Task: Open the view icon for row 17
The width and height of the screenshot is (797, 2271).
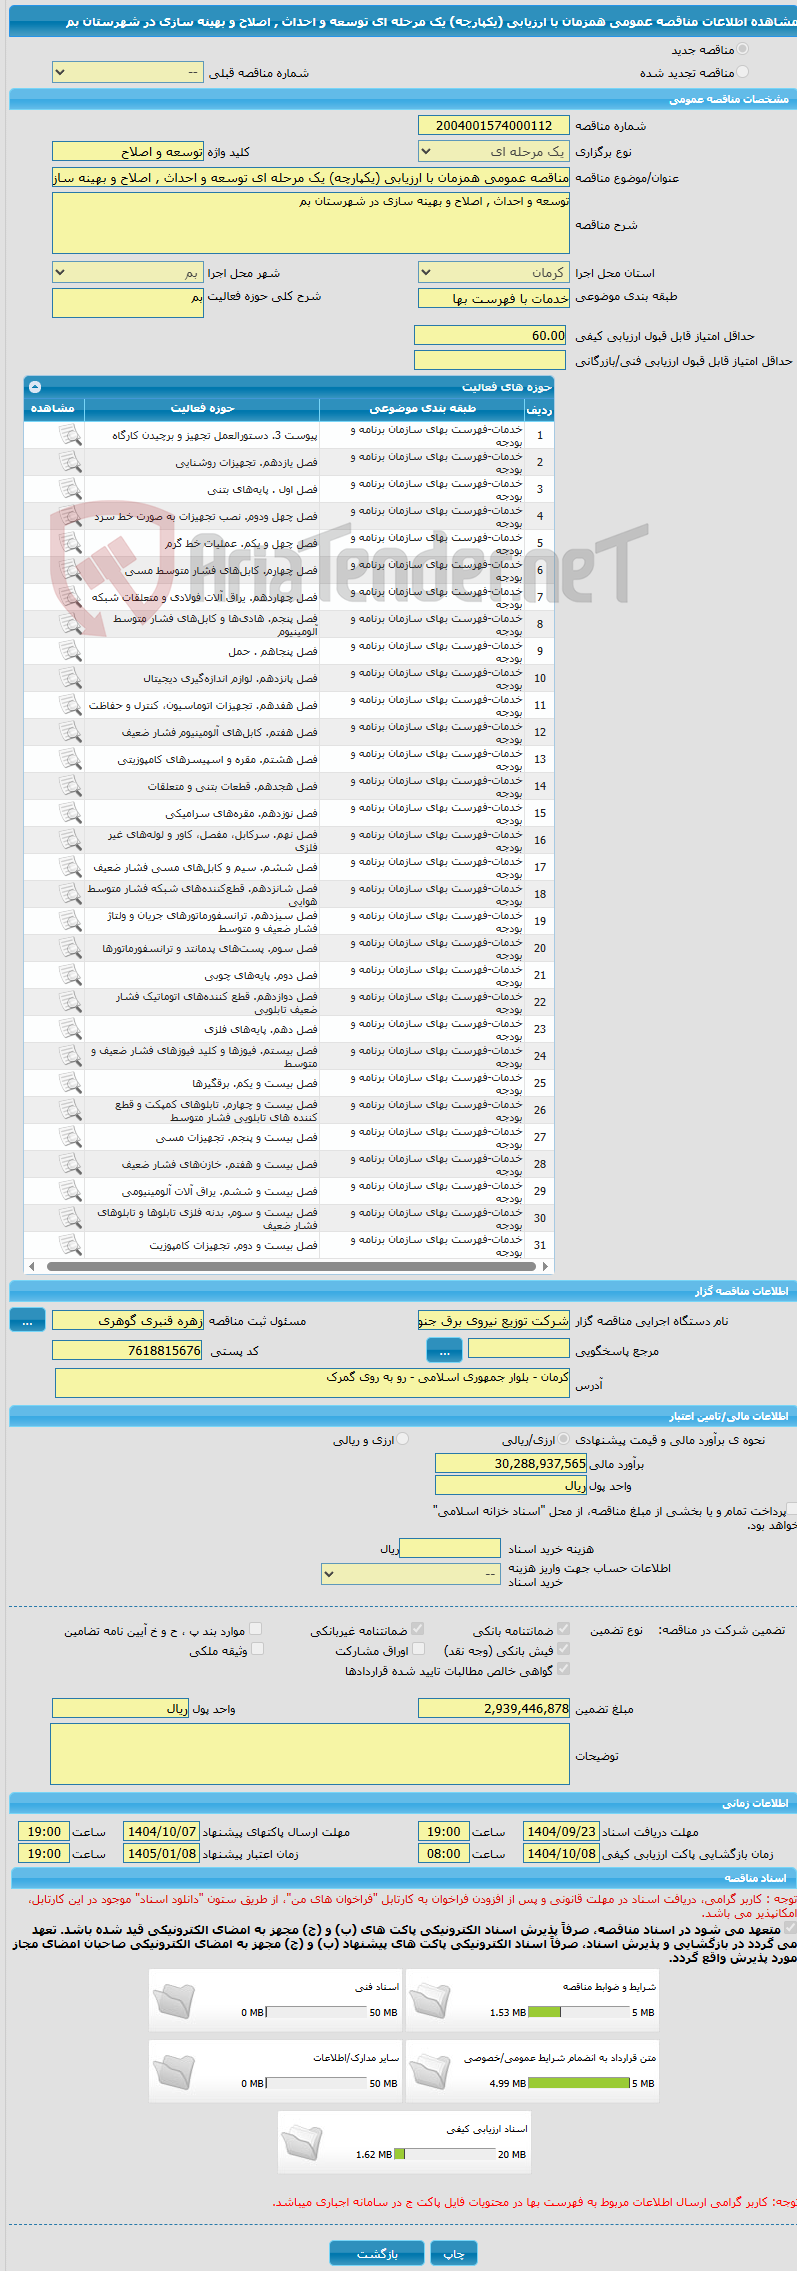Action: (69, 867)
